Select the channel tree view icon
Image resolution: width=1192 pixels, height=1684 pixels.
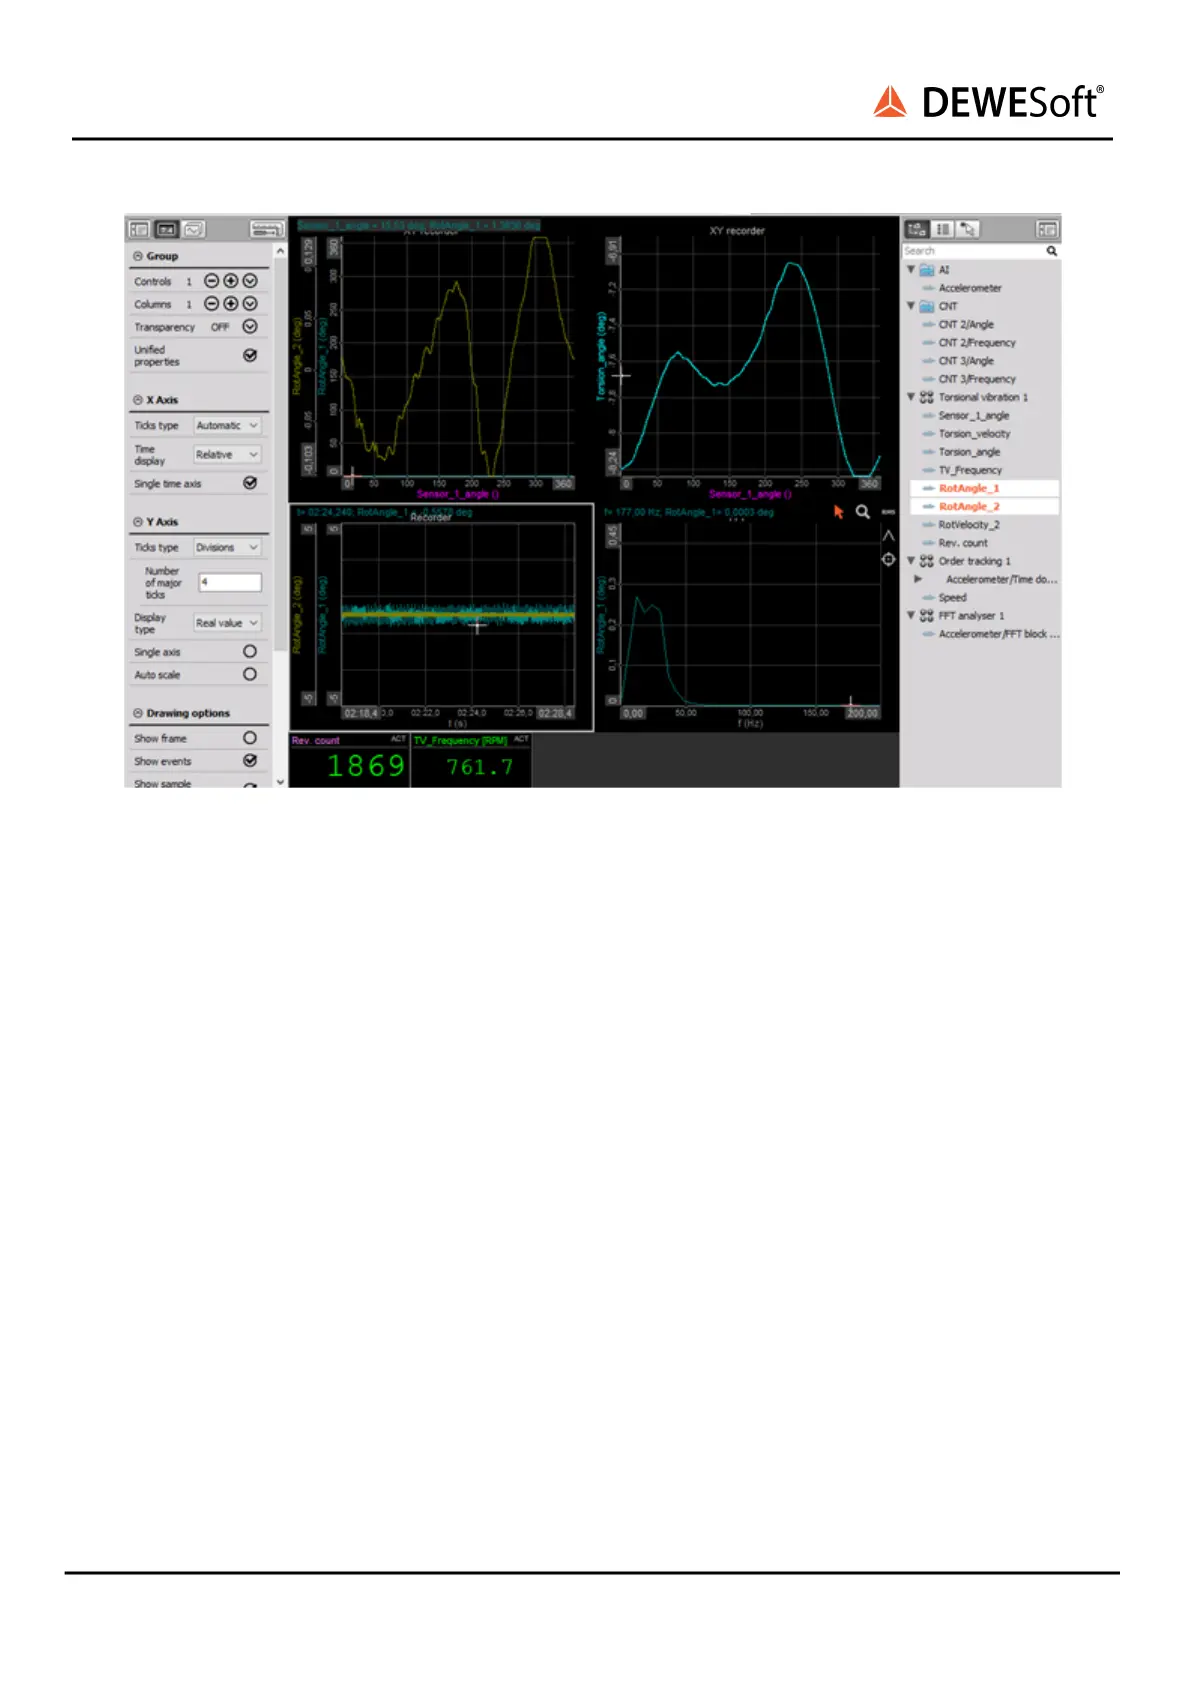917,229
